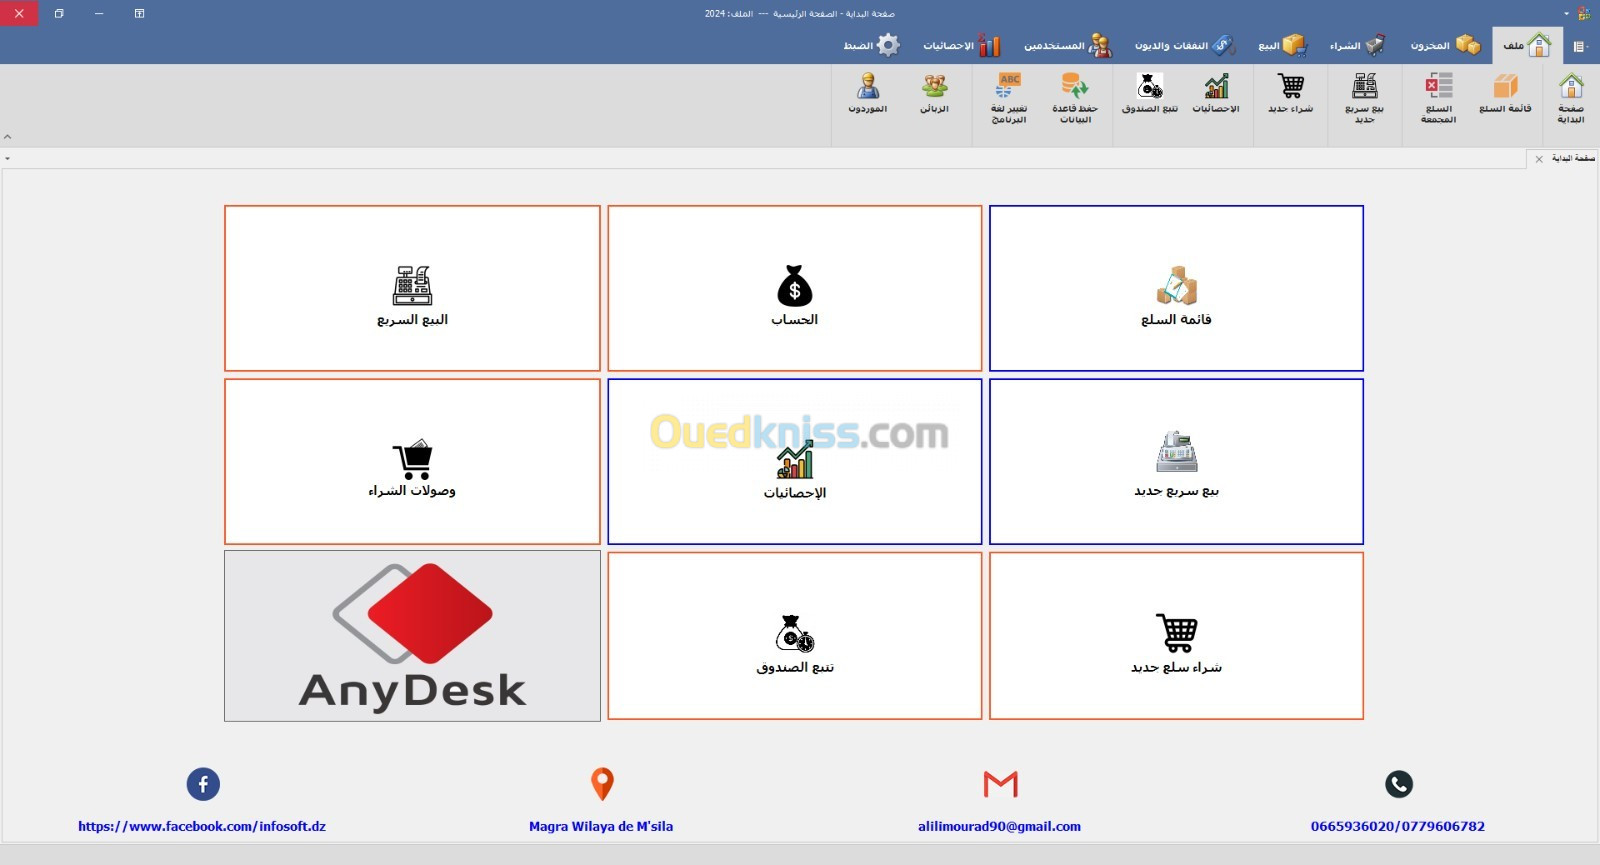
Task: Click phone number 0665936020/0779606782
Action: coord(1398,827)
